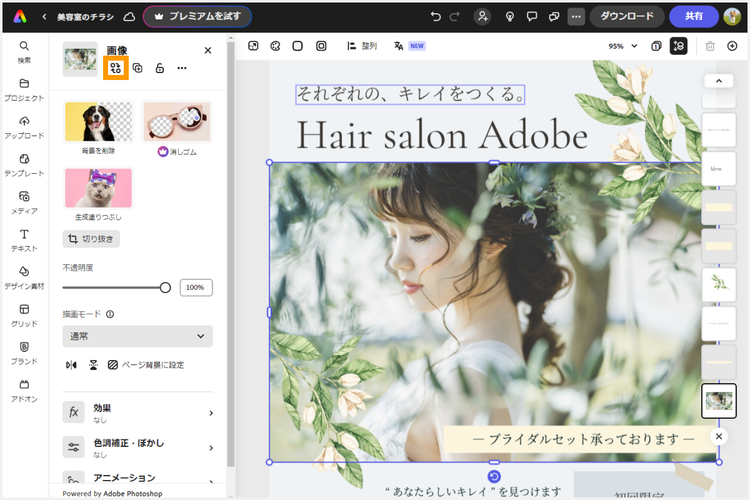Click the overlapping chat bubbles icon in header
The width and height of the screenshot is (750, 500).
coord(554,17)
